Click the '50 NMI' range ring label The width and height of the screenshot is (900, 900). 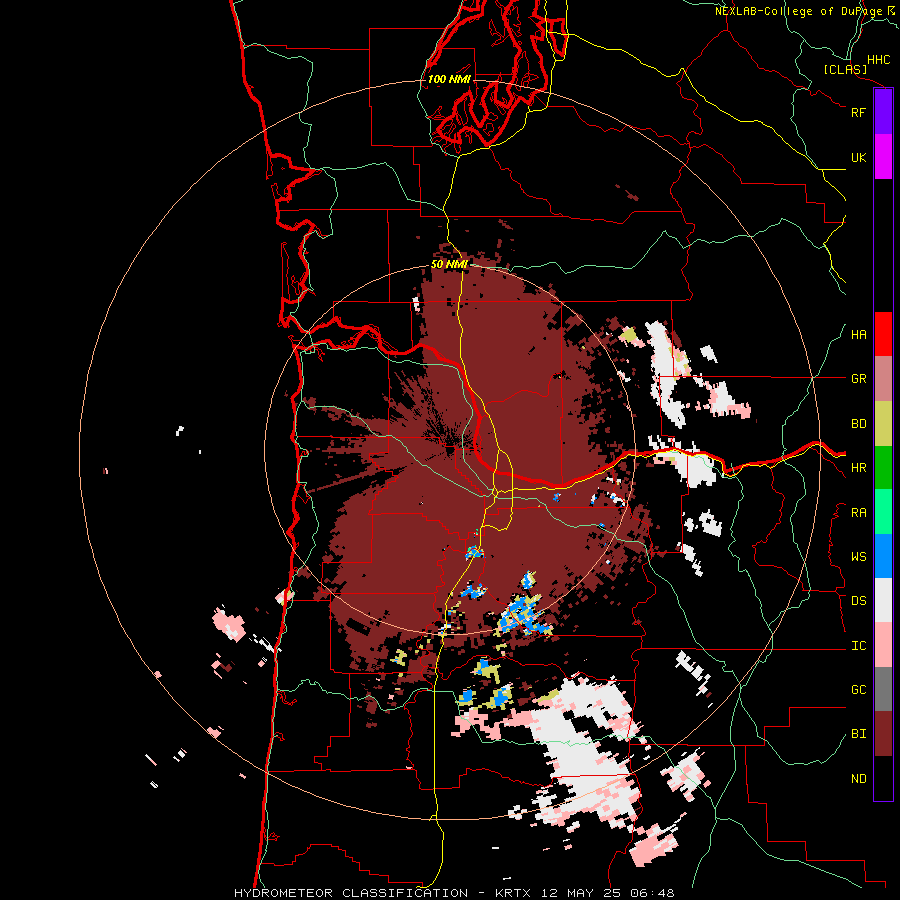(449, 265)
